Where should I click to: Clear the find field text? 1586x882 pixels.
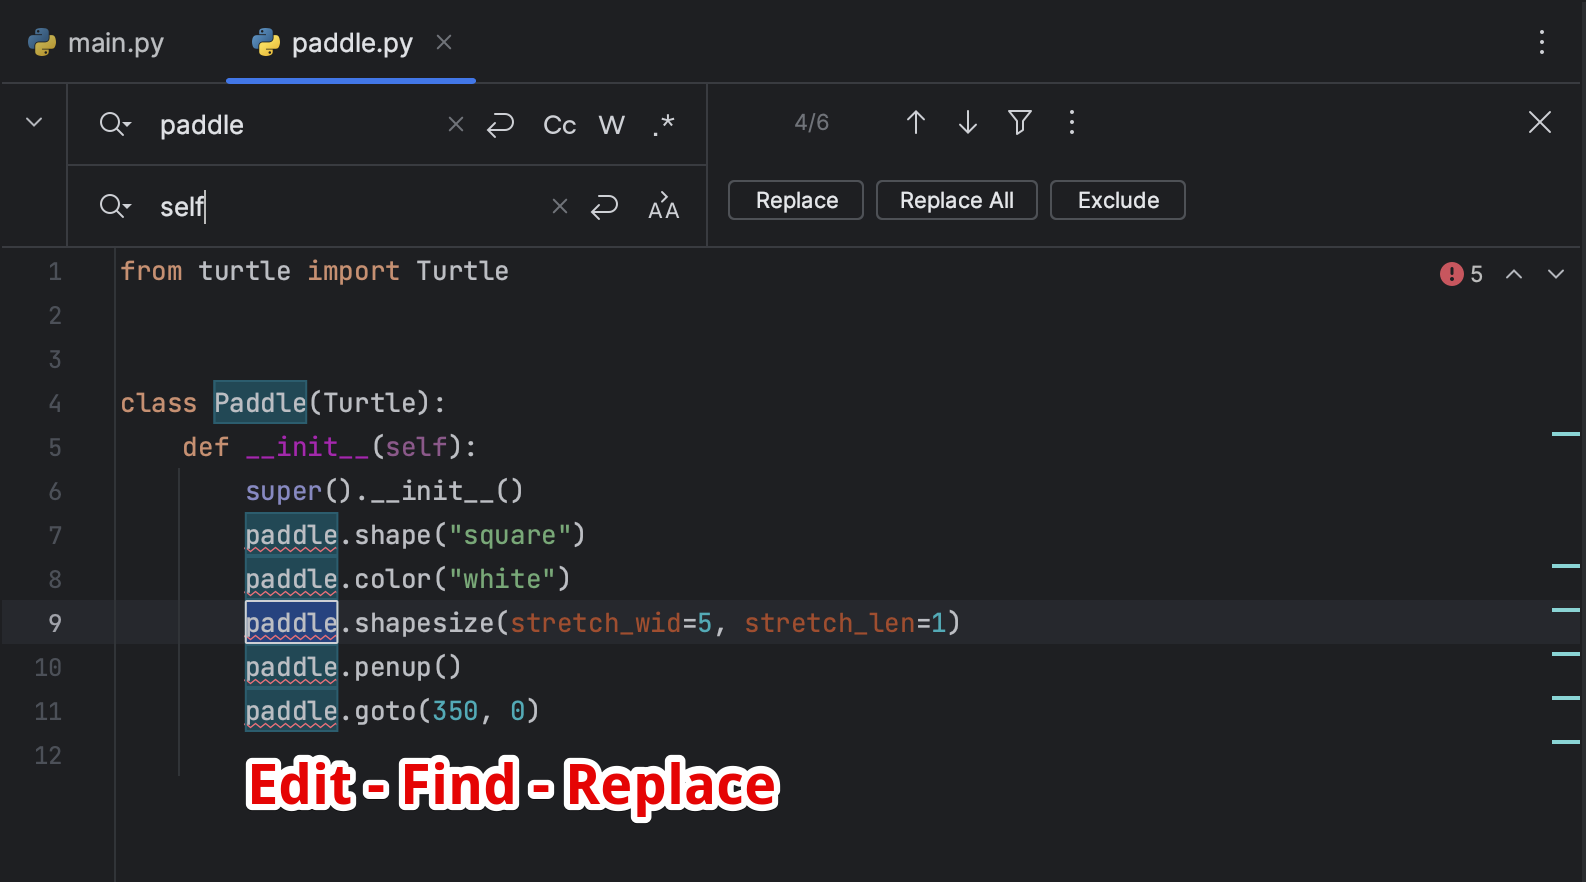pyautogui.click(x=456, y=124)
